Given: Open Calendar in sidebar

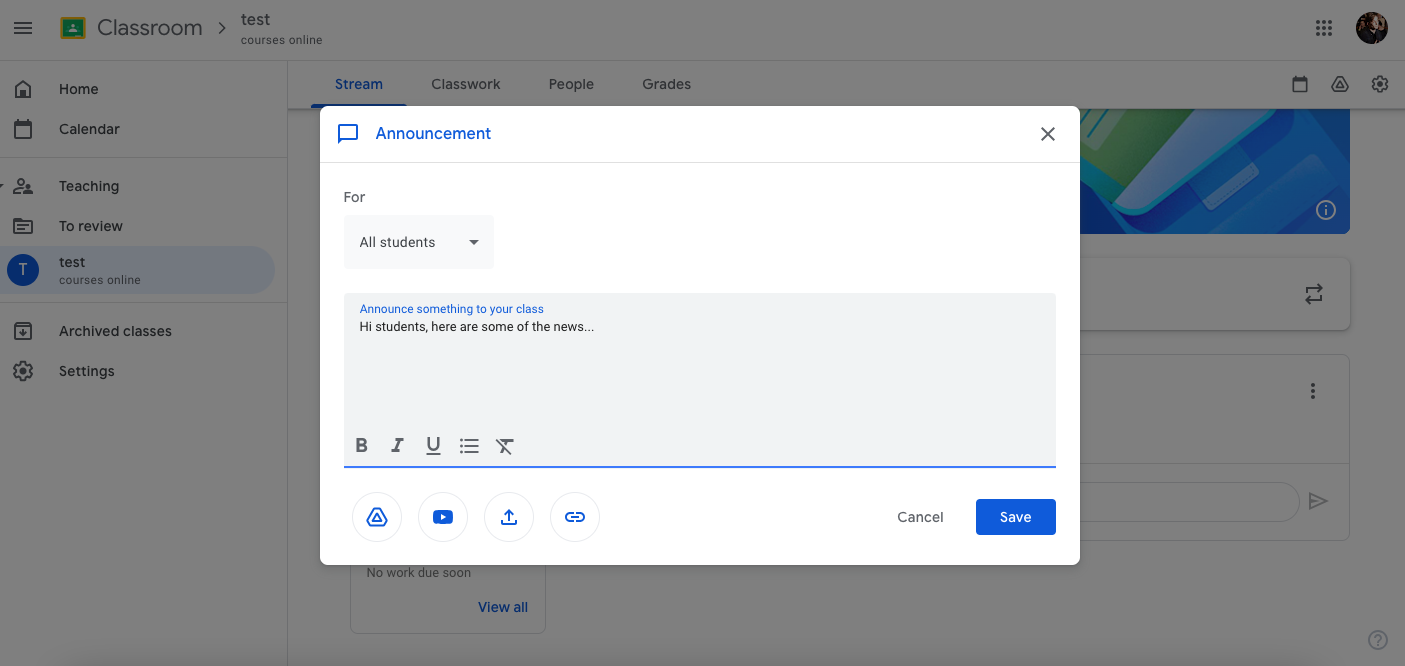Looking at the screenshot, I should tap(137, 129).
